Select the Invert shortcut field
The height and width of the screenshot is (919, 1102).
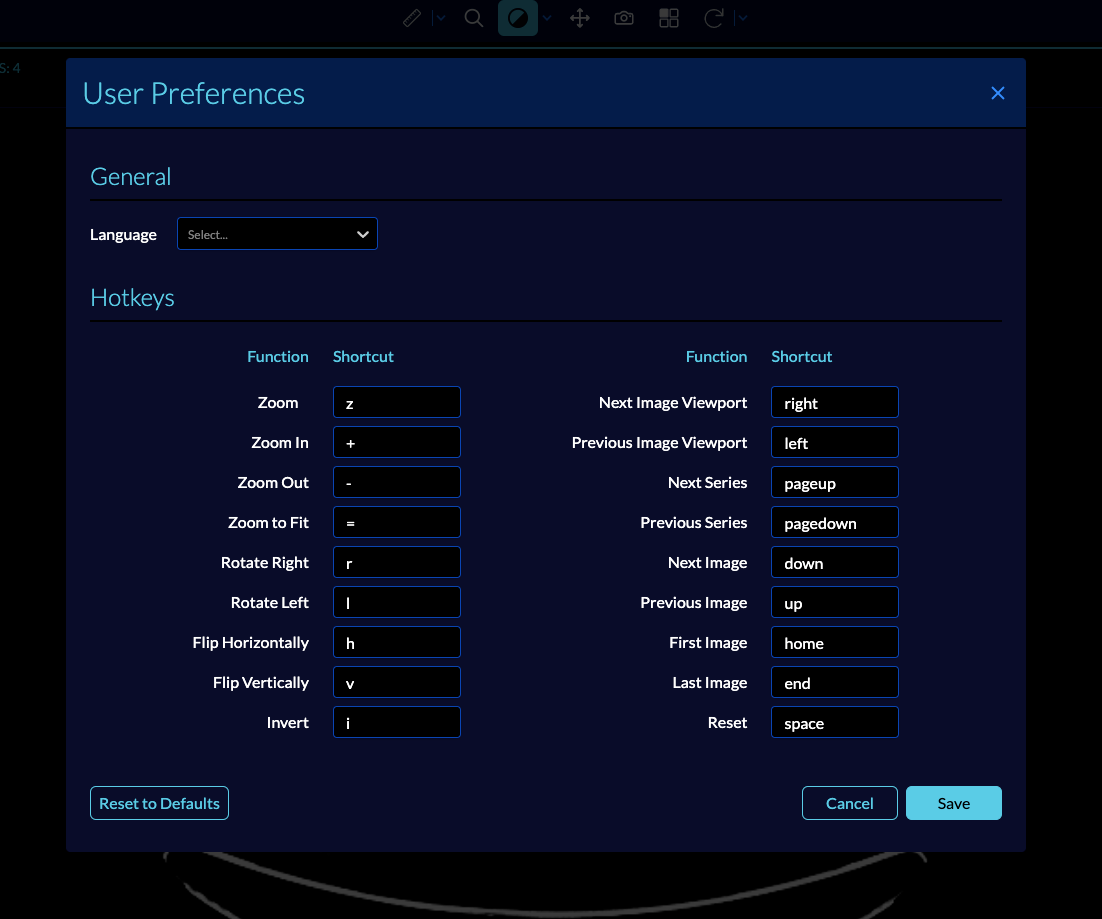tap(396, 722)
